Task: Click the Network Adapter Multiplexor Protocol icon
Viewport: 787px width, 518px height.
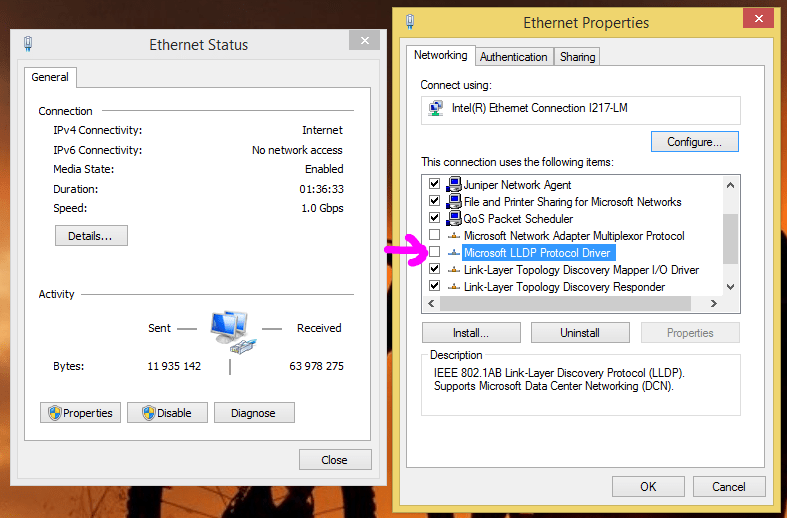Action: 454,235
